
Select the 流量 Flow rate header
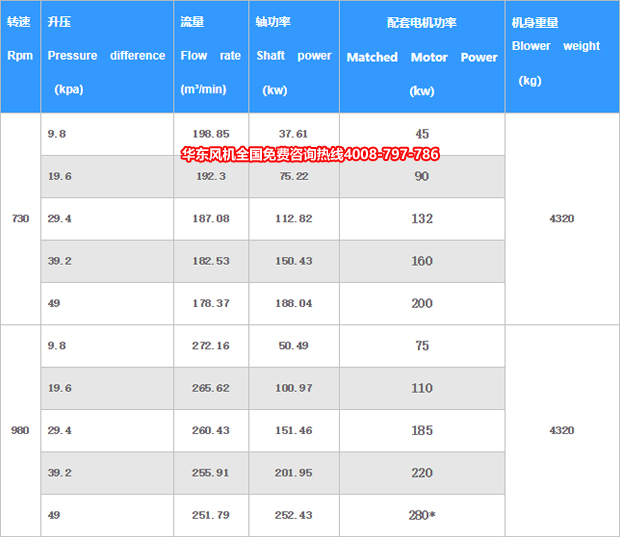tap(210, 57)
